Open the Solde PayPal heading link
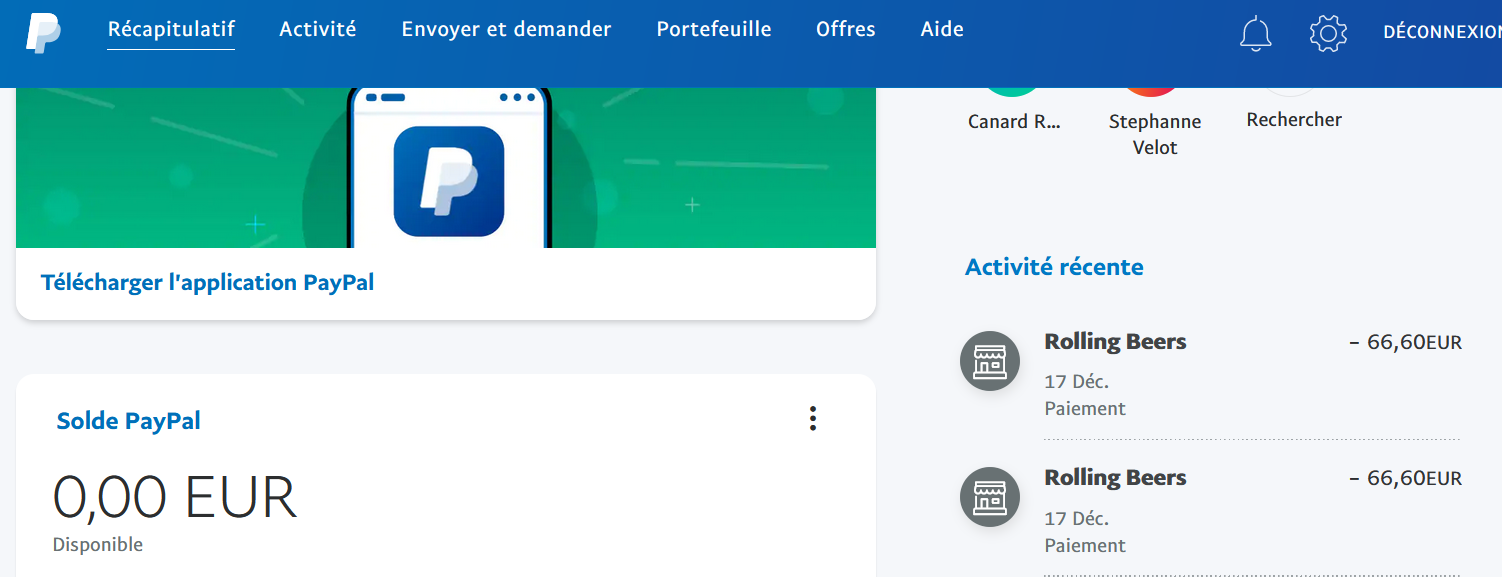This screenshot has width=1502, height=577. [129, 421]
